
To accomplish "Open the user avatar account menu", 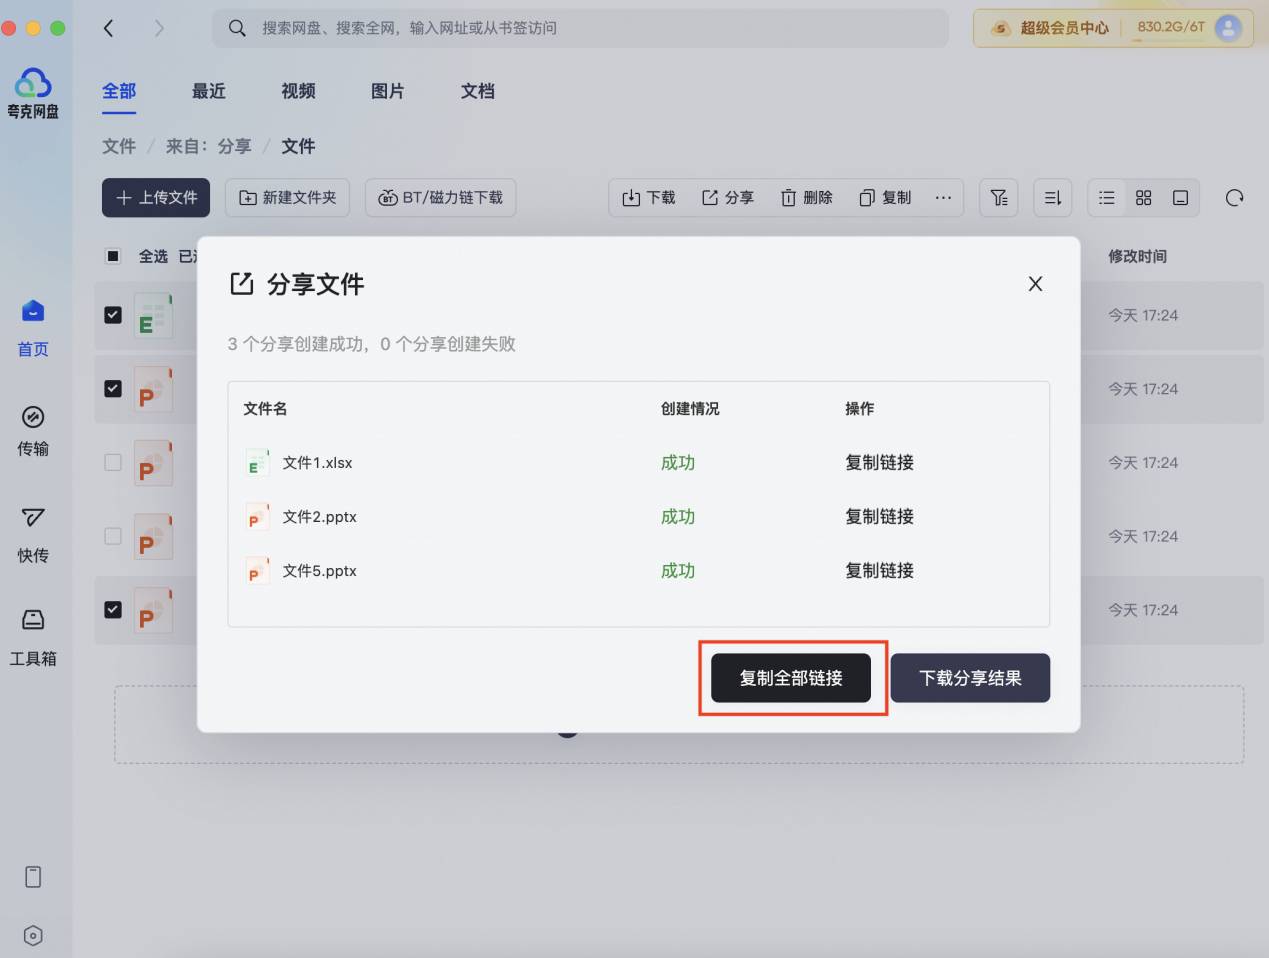I will (1228, 28).
